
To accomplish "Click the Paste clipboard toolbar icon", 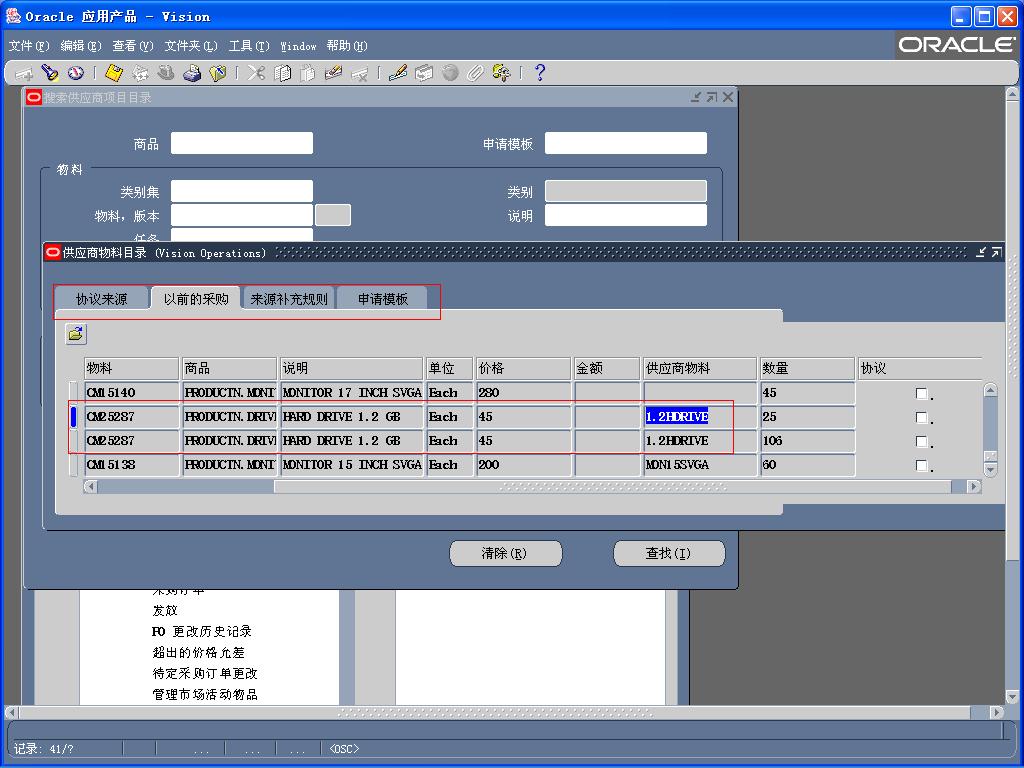I will 308,73.
